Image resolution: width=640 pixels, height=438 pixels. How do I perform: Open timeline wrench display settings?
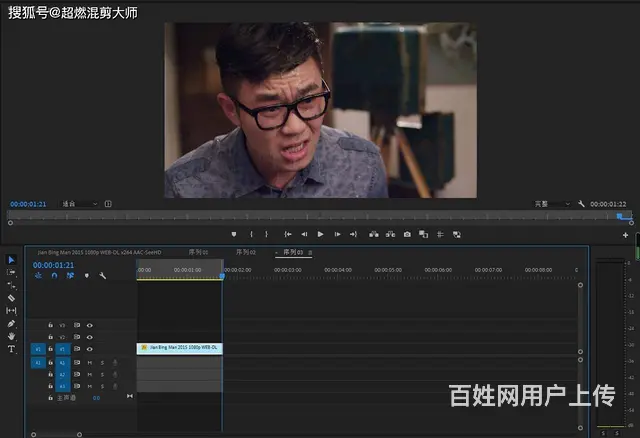(102, 276)
